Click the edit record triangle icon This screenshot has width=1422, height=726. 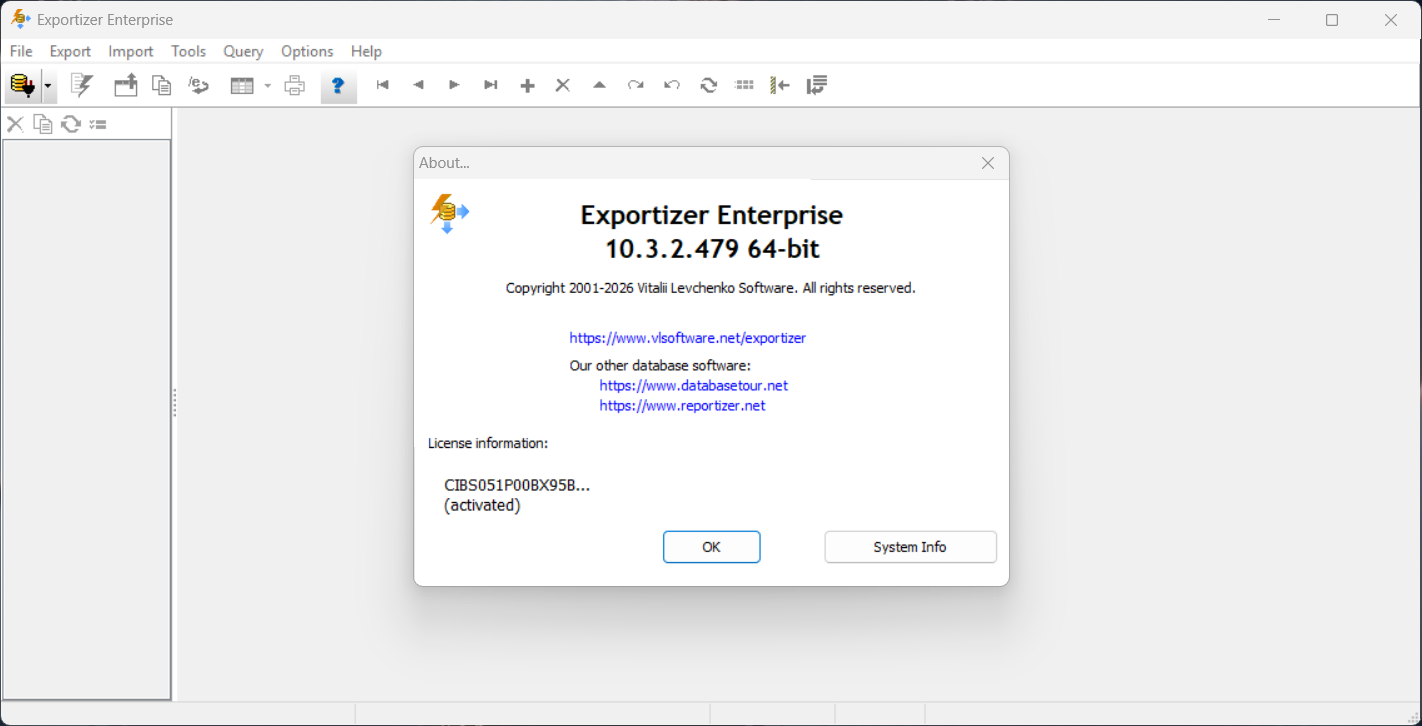[599, 86]
